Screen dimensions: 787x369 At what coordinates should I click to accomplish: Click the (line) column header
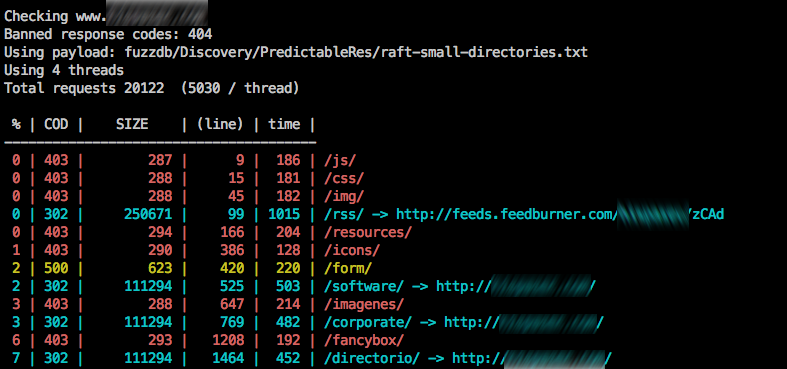(220, 125)
